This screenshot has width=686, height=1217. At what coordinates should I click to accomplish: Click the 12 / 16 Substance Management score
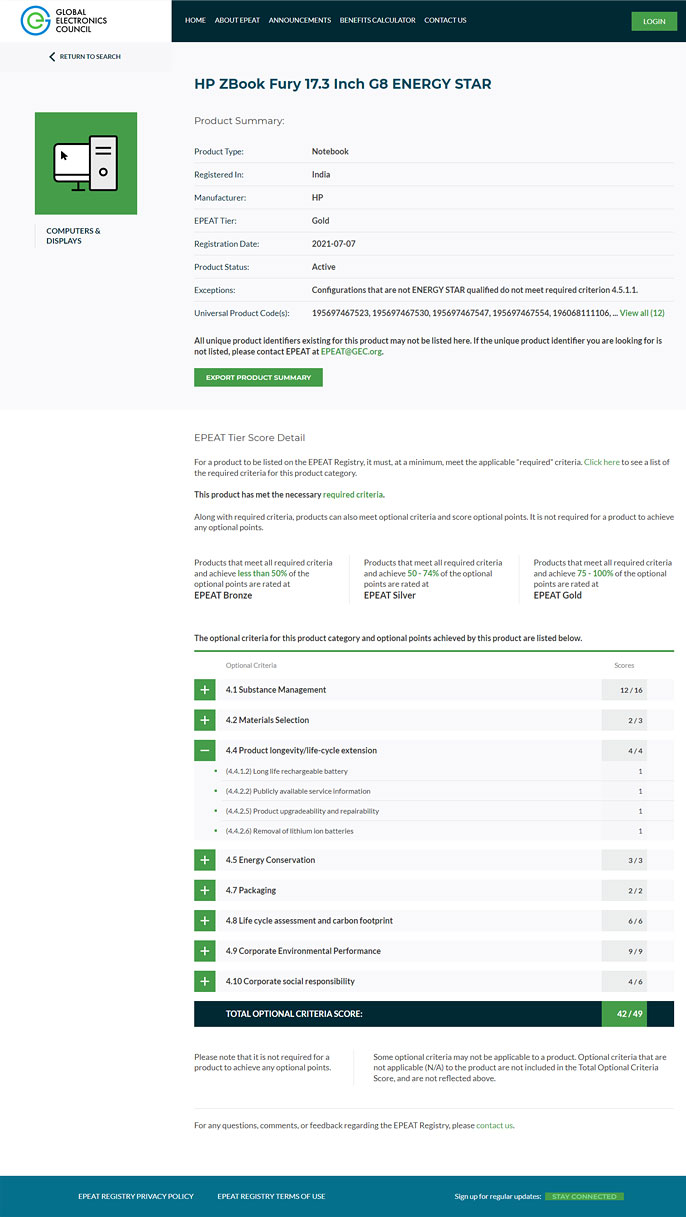pos(630,690)
